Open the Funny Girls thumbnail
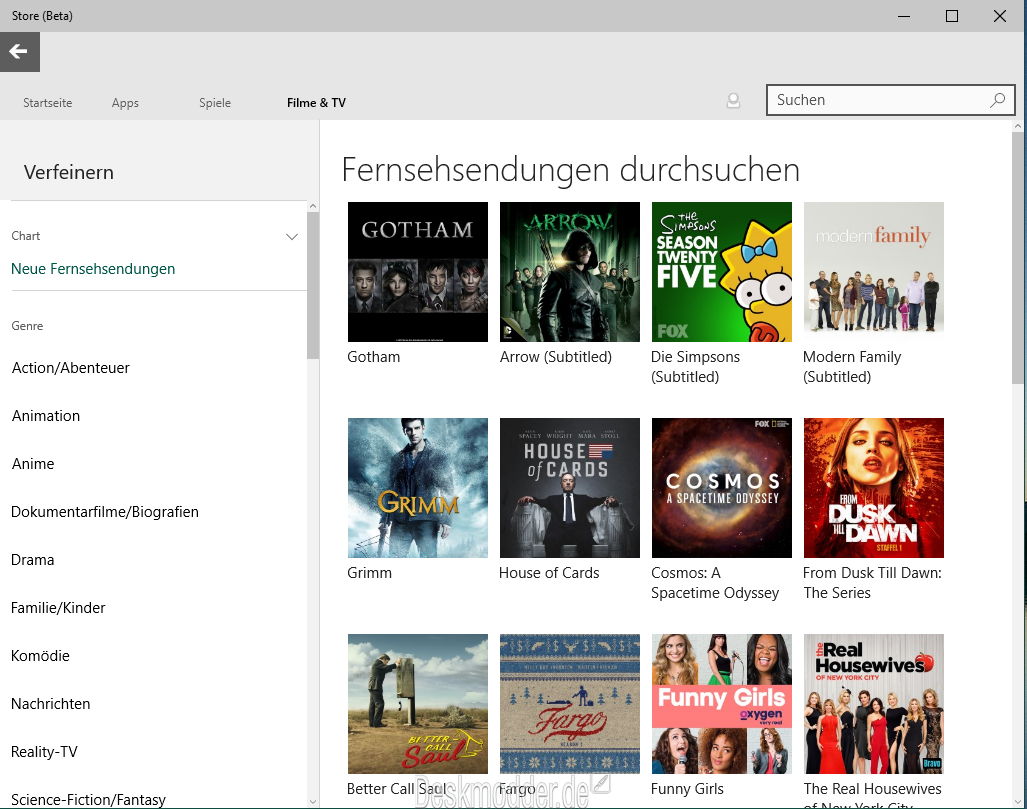Viewport: 1027px width, 809px height. (722, 704)
